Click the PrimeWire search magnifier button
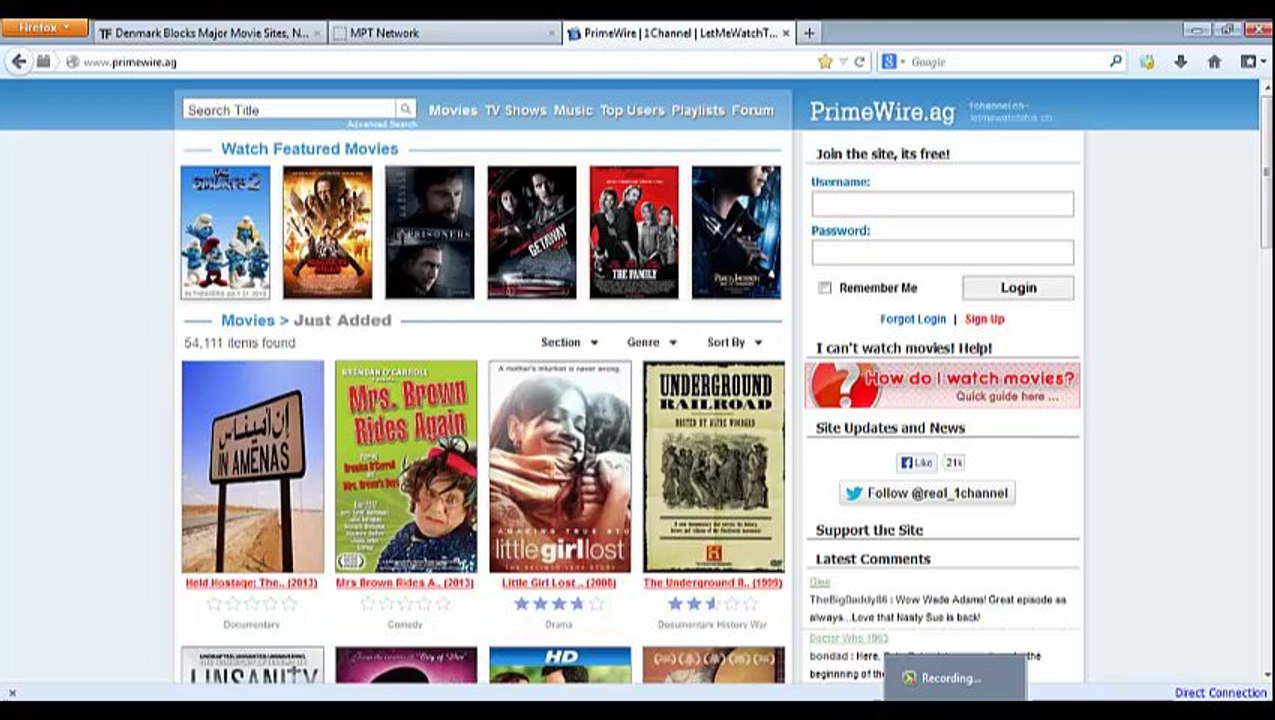Viewport: 1275px width, 720px height. pos(406,109)
